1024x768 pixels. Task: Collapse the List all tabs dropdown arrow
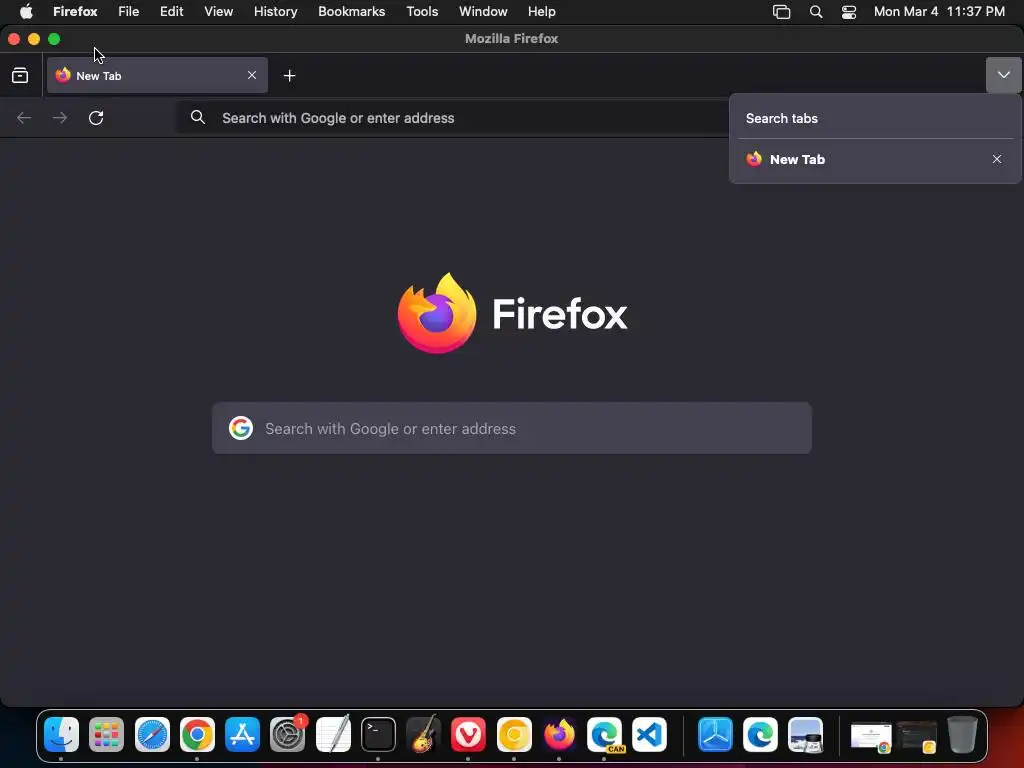tap(1003, 75)
